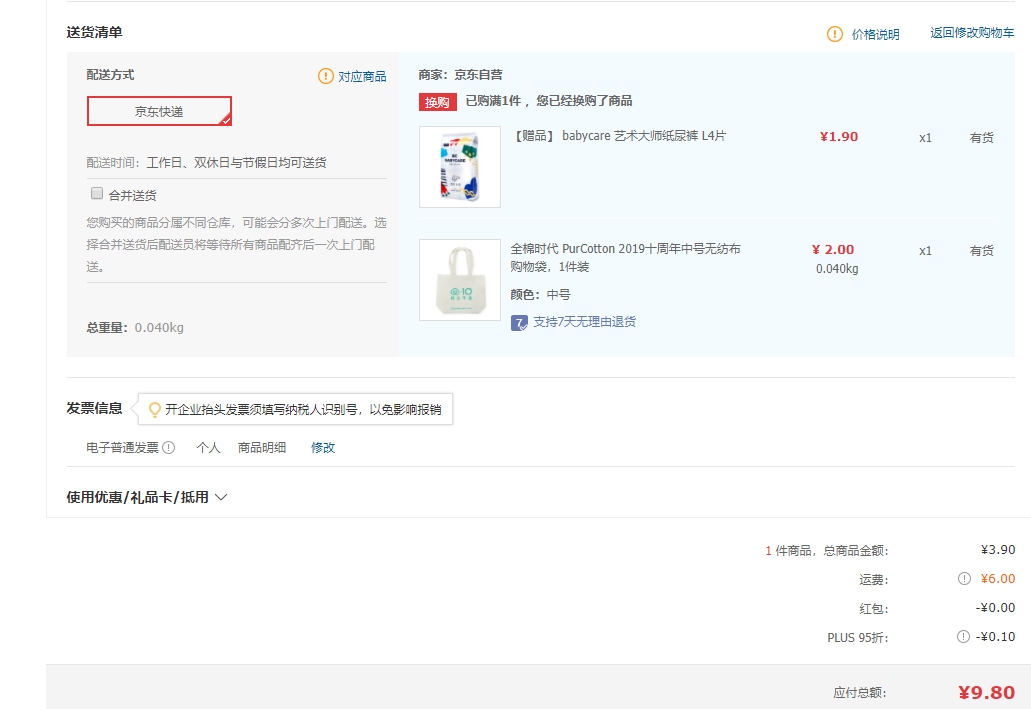The image size is (1031, 709).
Task: Click the shipping fee info icon
Action: (964, 579)
